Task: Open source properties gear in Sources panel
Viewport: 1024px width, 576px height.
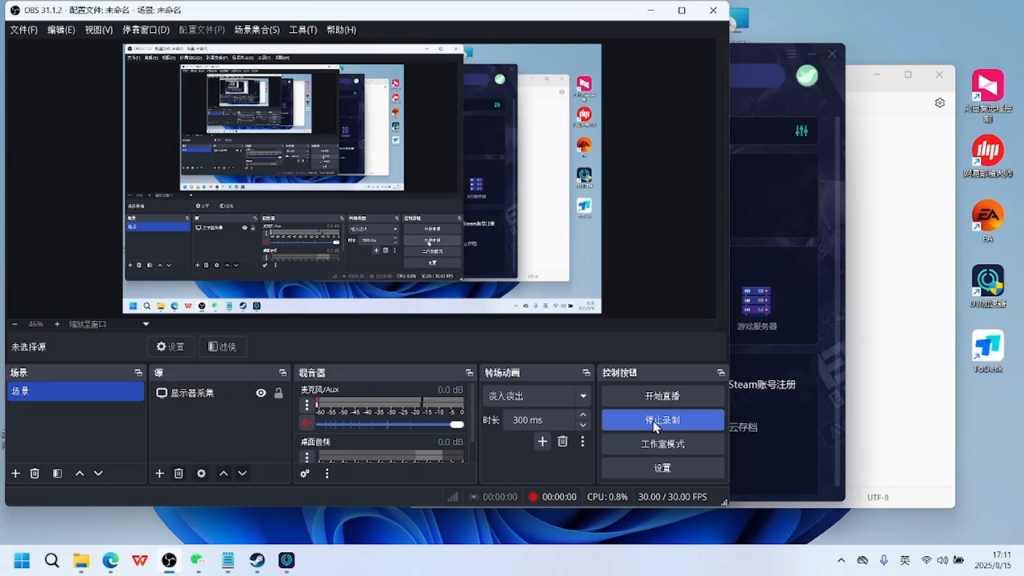Action: click(201, 473)
